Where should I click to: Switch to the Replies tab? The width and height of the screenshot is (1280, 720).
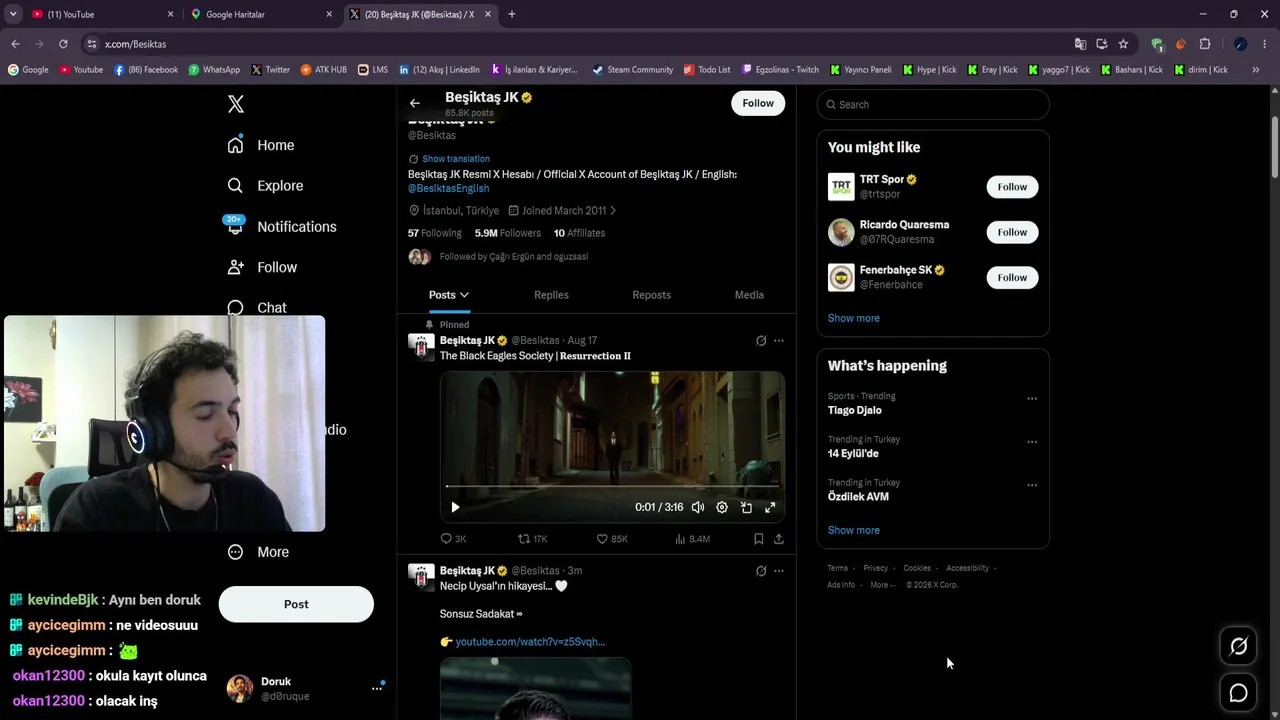coord(551,295)
